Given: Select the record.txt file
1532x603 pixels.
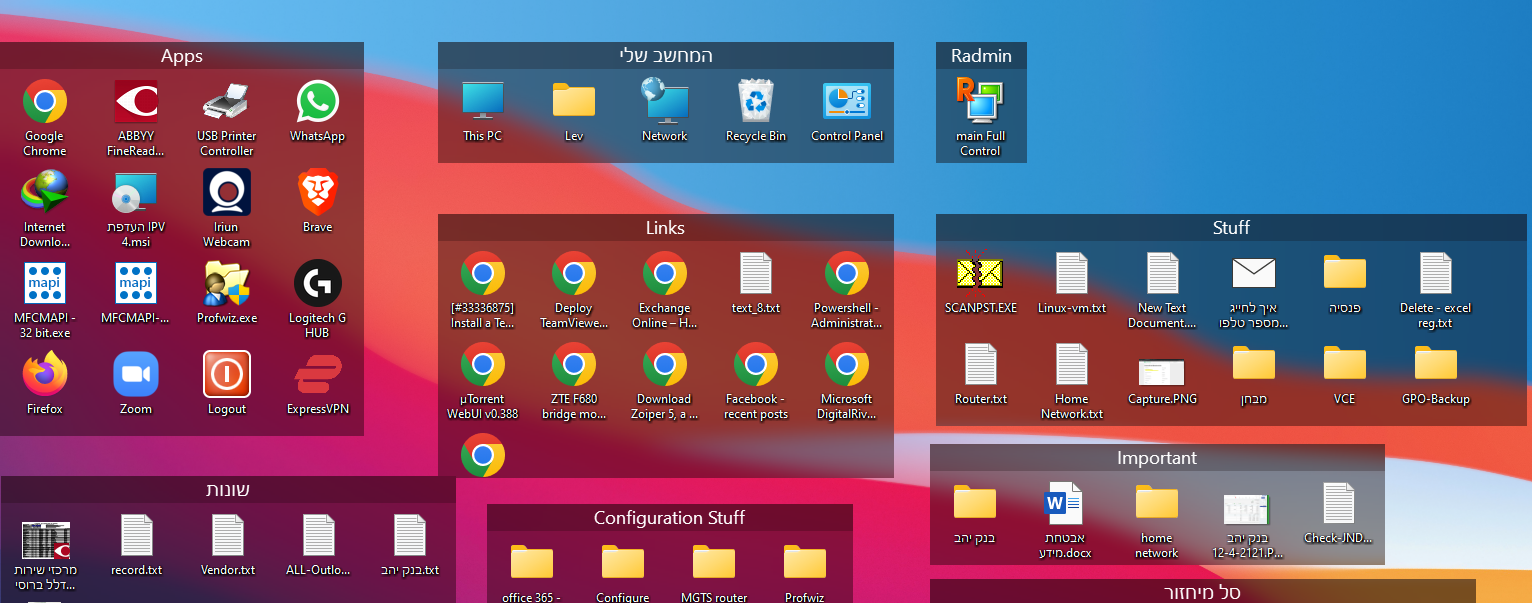Looking at the screenshot, I should coord(136,535).
